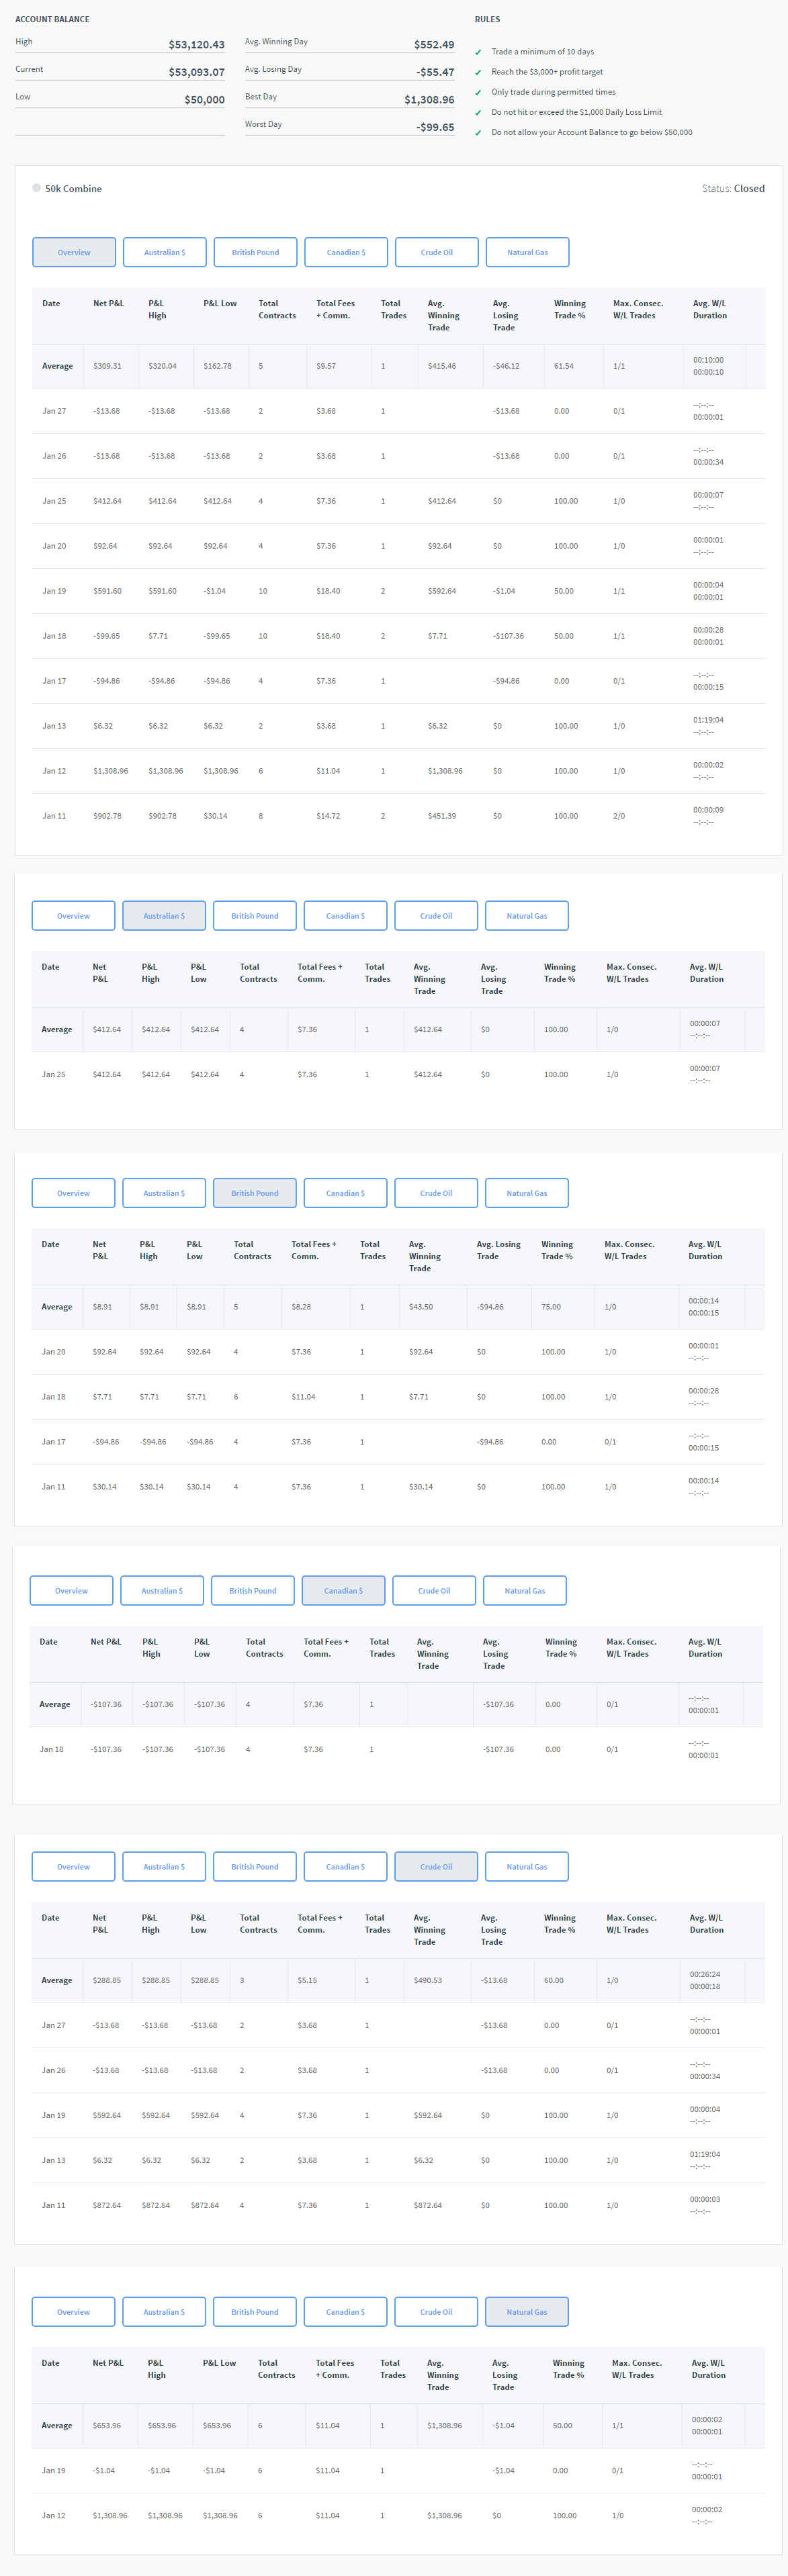Switch to British Pound in the topmost tab row
This screenshot has width=788, height=2576.
tap(255, 252)
